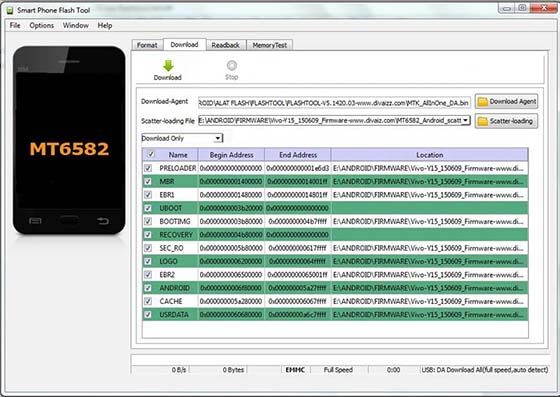This screenshot has height=397, width=560.
Task: Click the Begin Address column header
Action: pyautogui.click(x=231, y=155)
